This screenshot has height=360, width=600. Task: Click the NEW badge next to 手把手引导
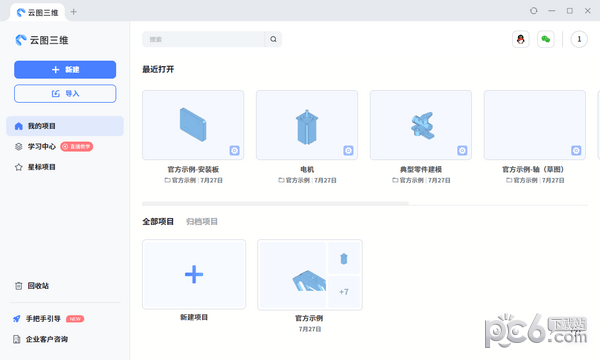point(75,319)
